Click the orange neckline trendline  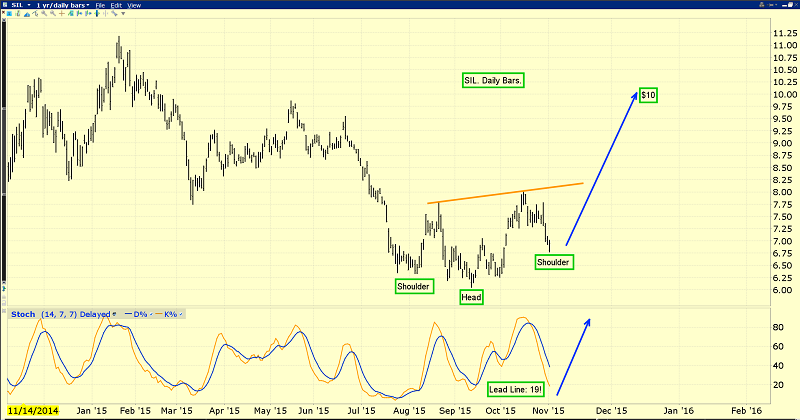click(x=505, y=193)
